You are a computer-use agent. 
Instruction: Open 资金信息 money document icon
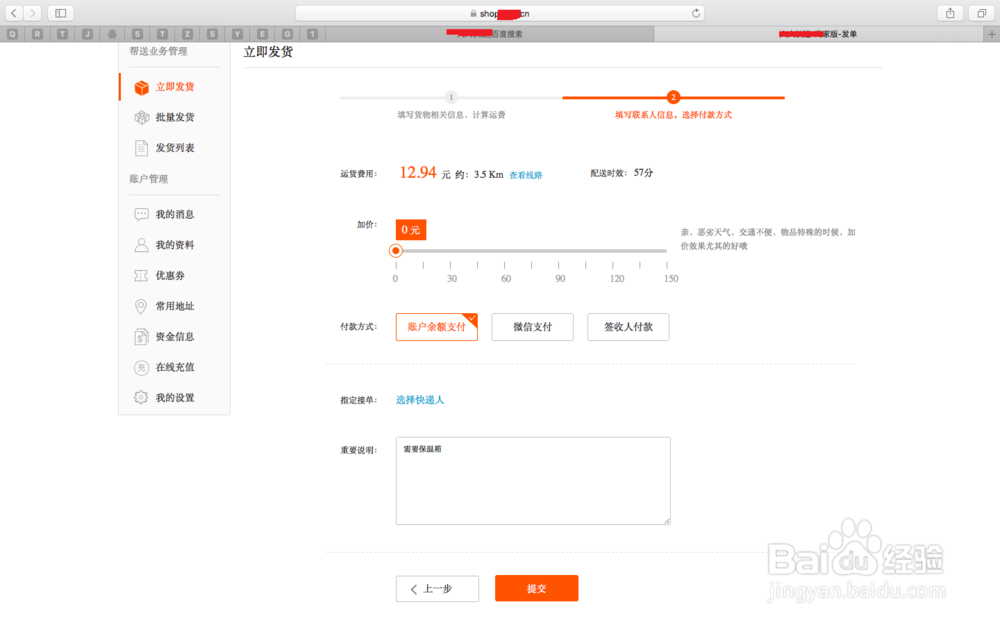click(141, 337)
